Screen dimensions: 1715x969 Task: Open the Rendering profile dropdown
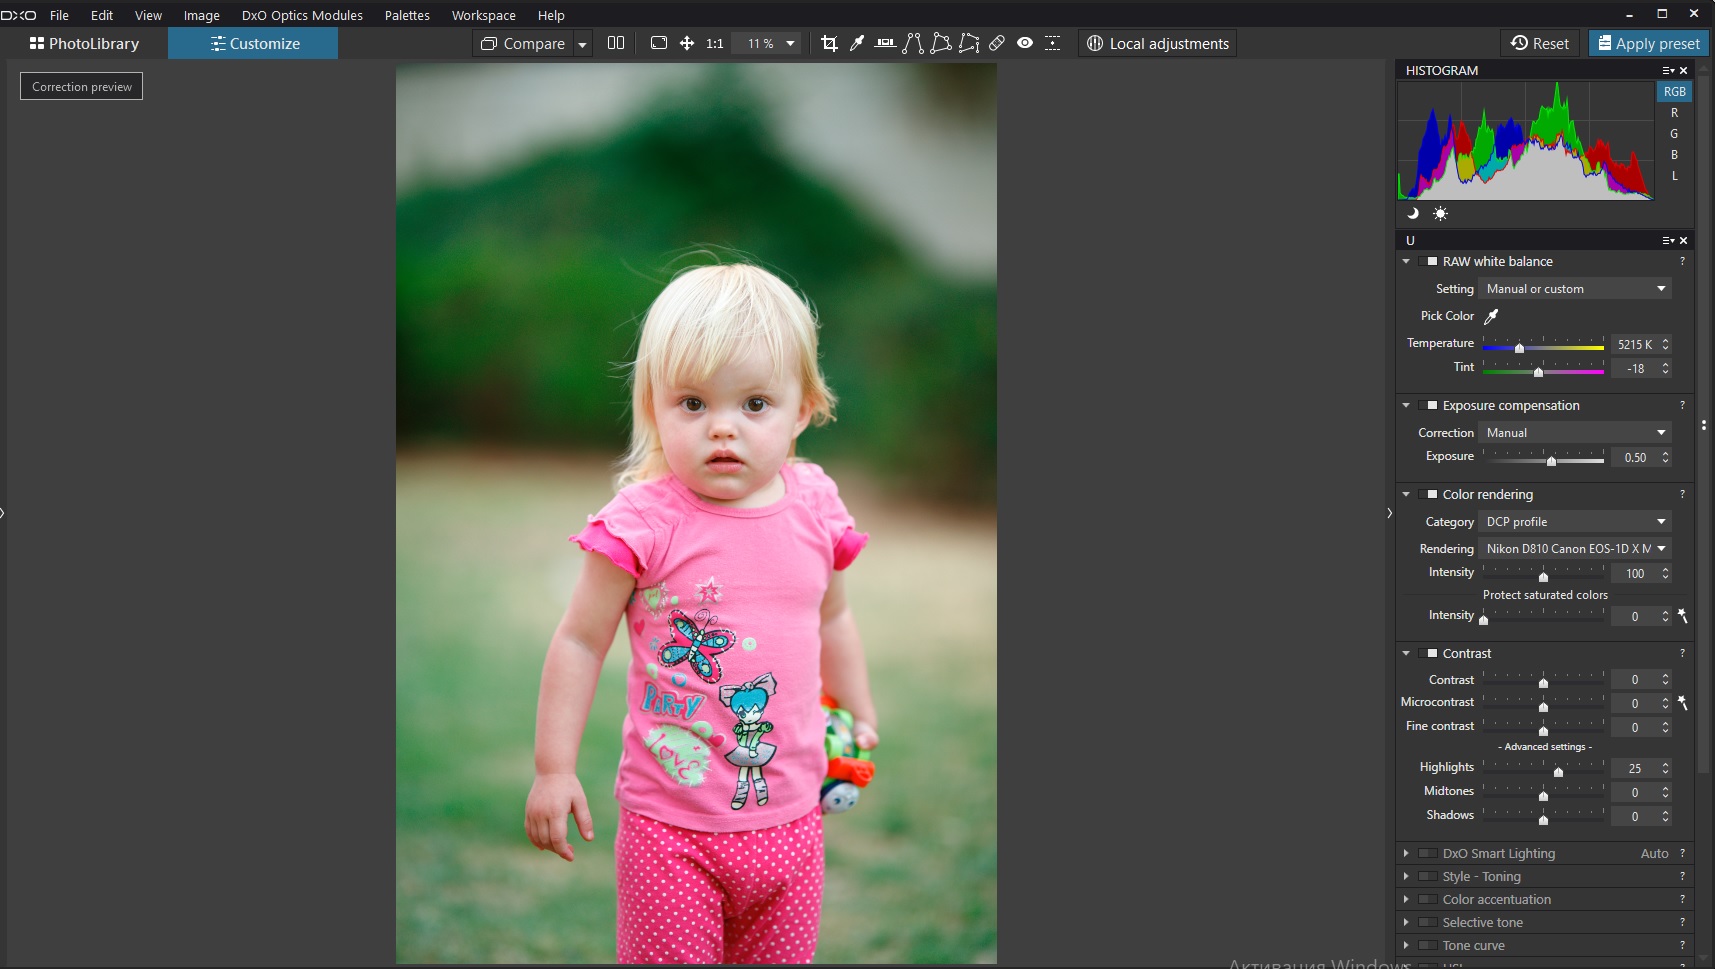[x=1575, y=549]
